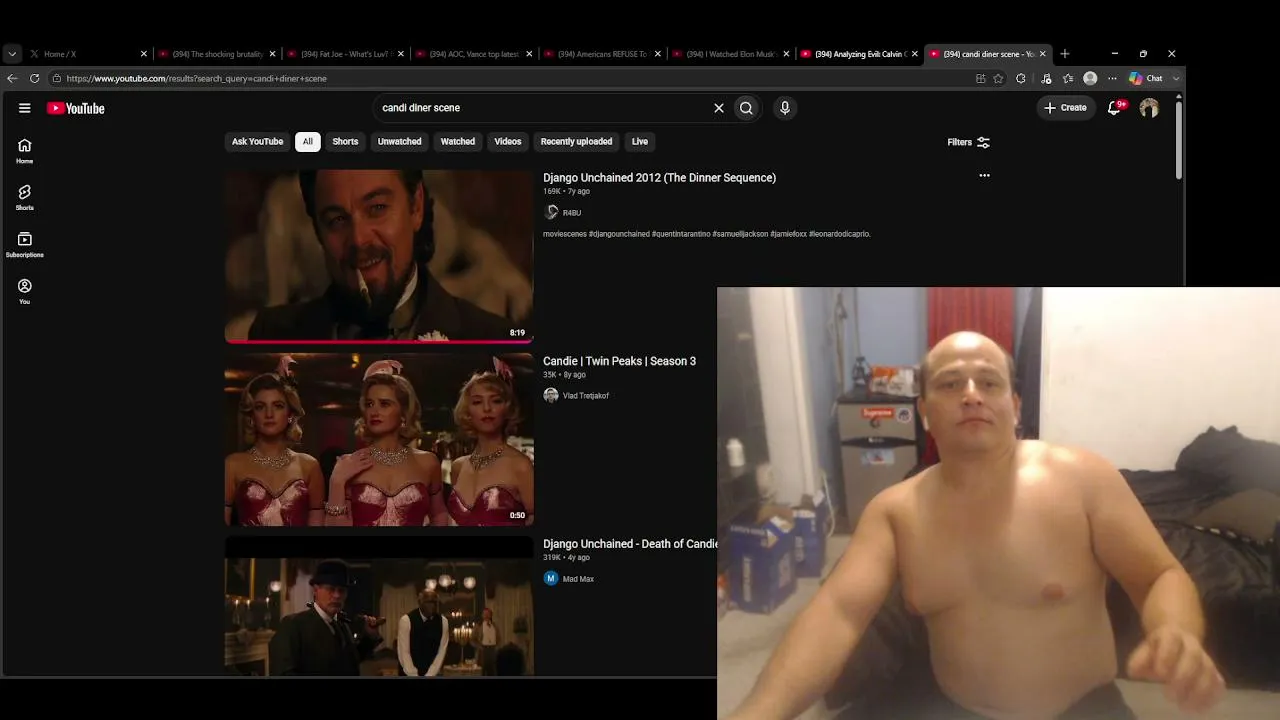Click the browser address bar URL
The image size is (1280, 720).
(196, 78)
